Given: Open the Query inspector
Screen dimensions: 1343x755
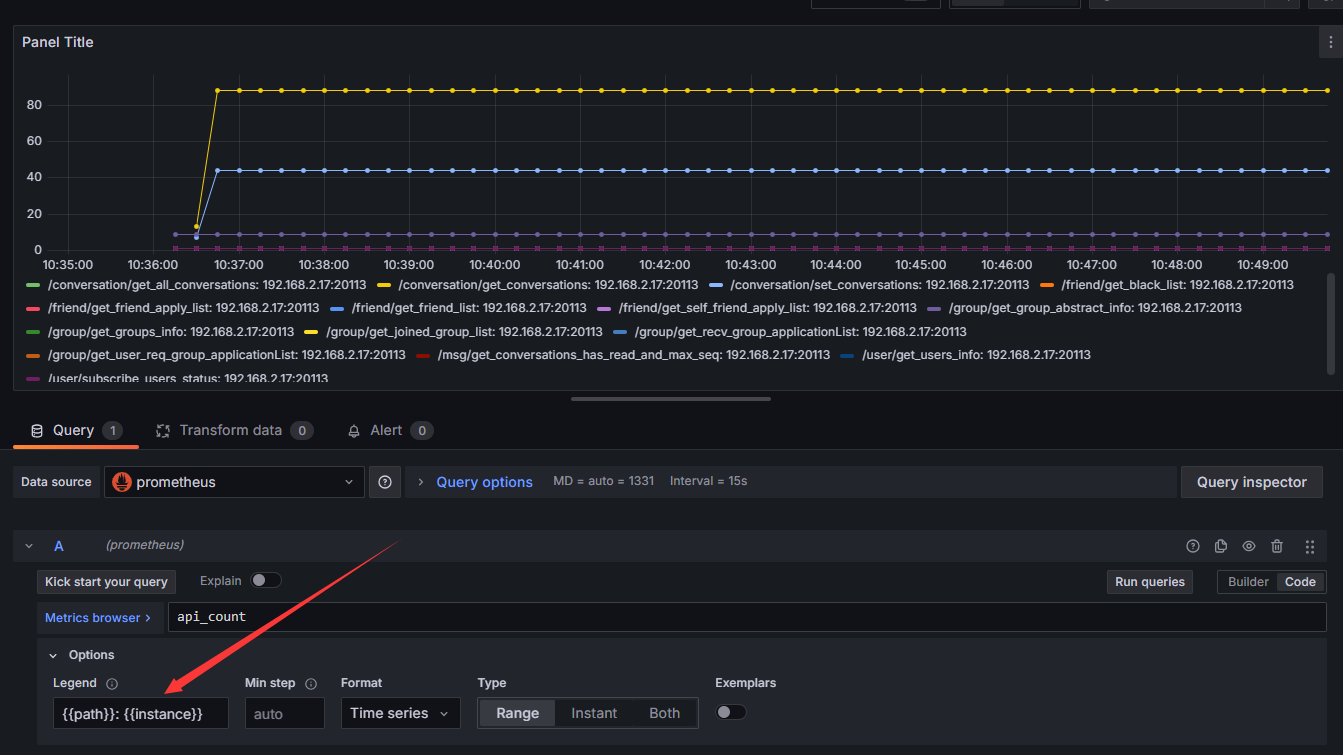Looking at the screenshot, I should click(1251, 482).
